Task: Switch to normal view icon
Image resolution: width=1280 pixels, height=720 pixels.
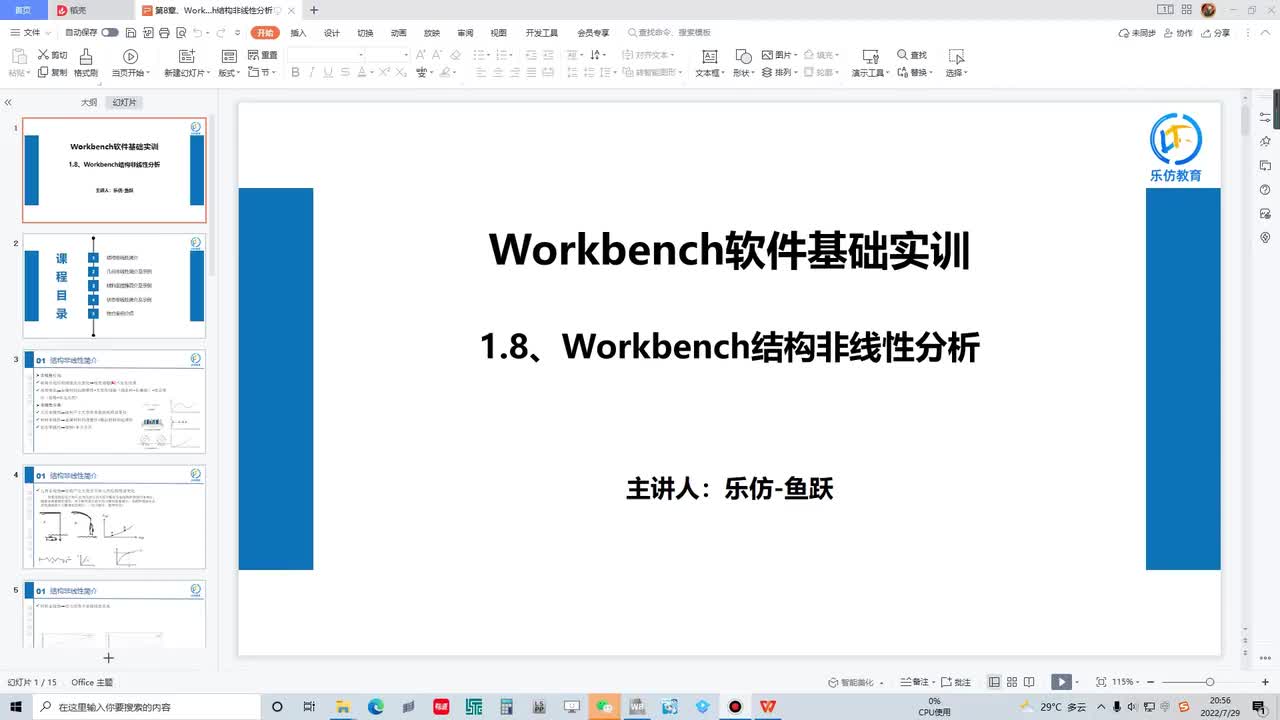Action: click(994, 682)
